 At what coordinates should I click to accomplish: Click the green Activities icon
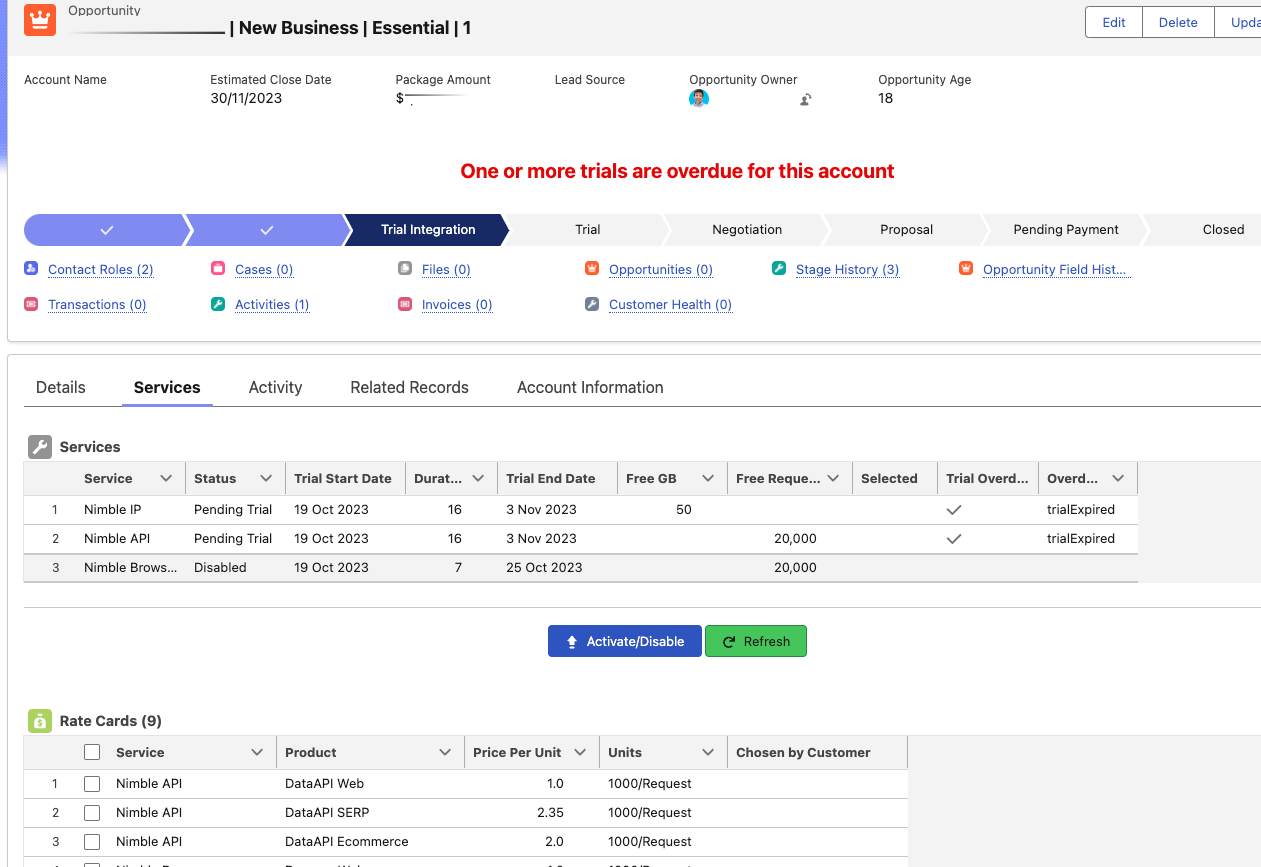(x=218, y=304)
